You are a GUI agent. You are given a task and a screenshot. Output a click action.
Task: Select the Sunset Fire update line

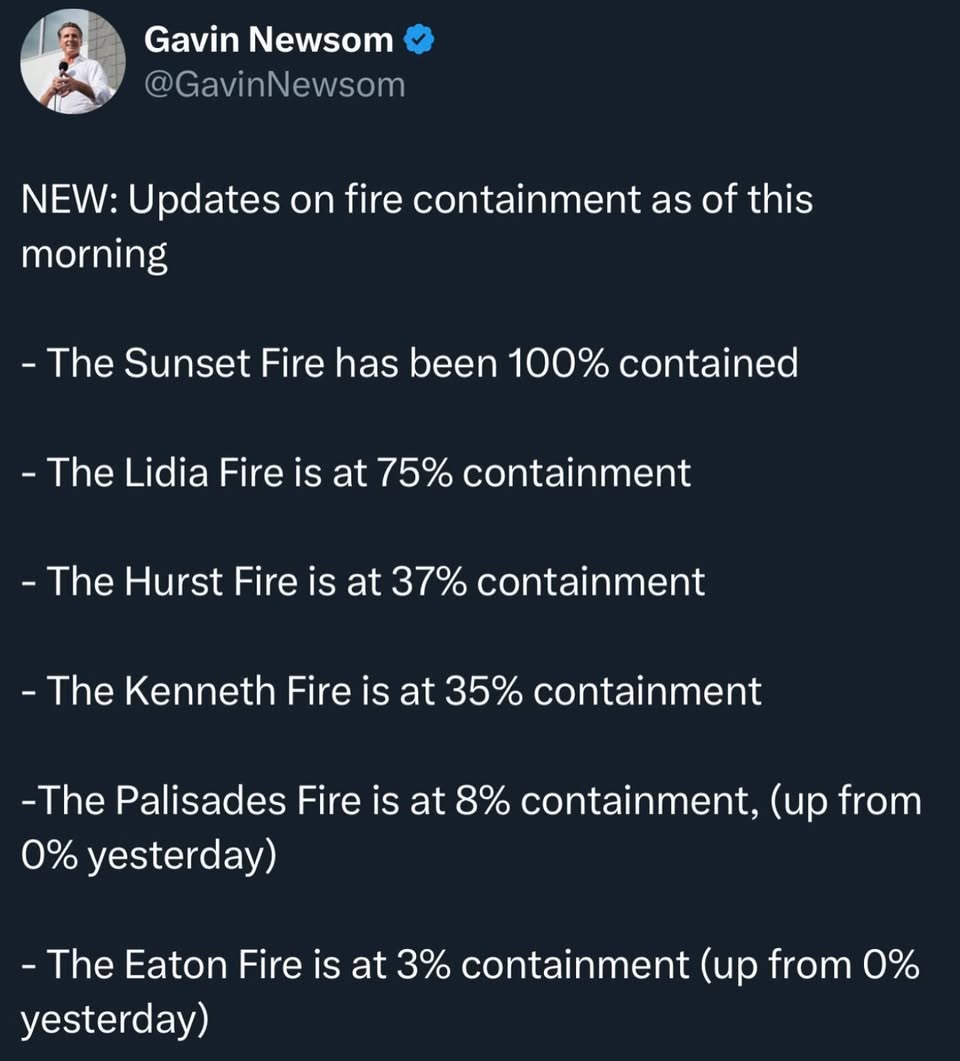tap(410, 363)
